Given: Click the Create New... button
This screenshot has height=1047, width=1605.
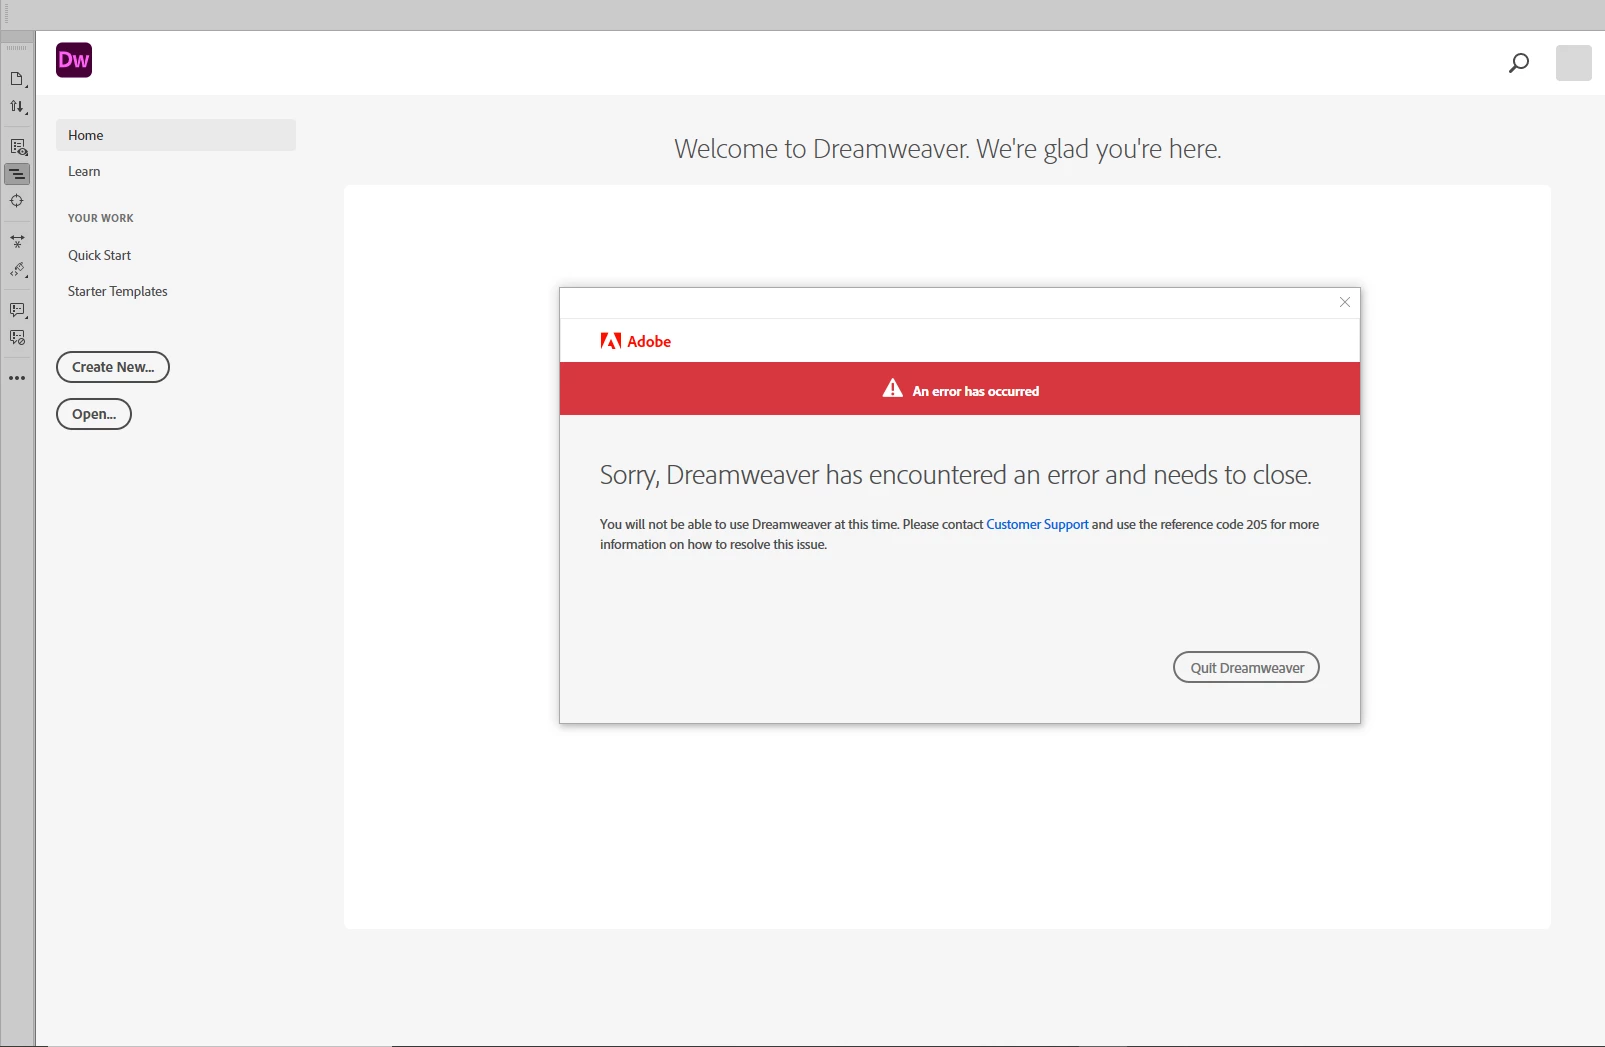Looking at the screenshot, I should [113, 367].
